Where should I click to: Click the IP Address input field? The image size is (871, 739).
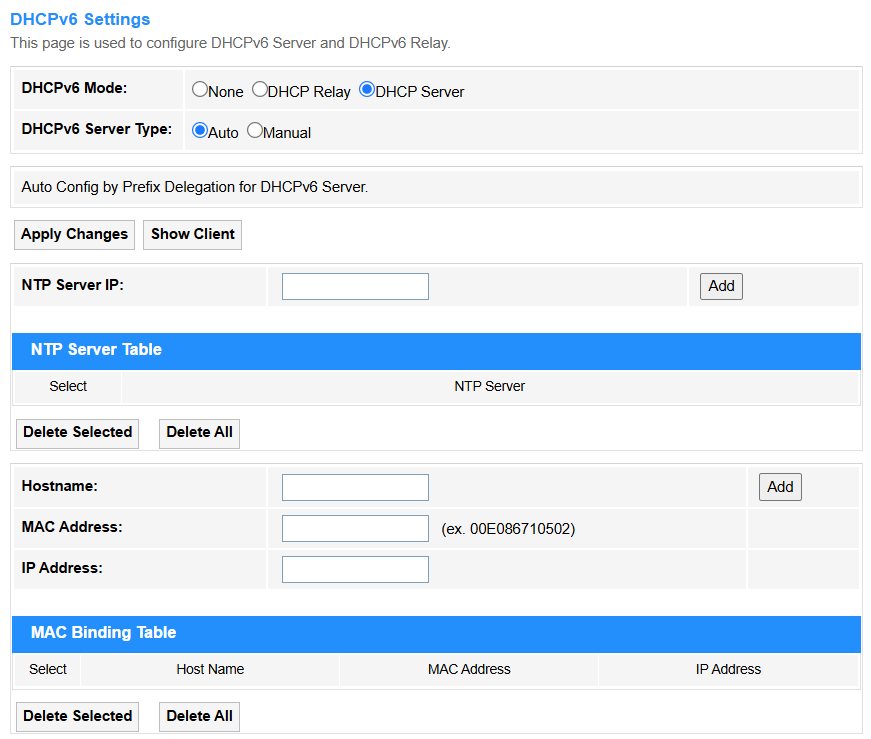pos(355,570)
